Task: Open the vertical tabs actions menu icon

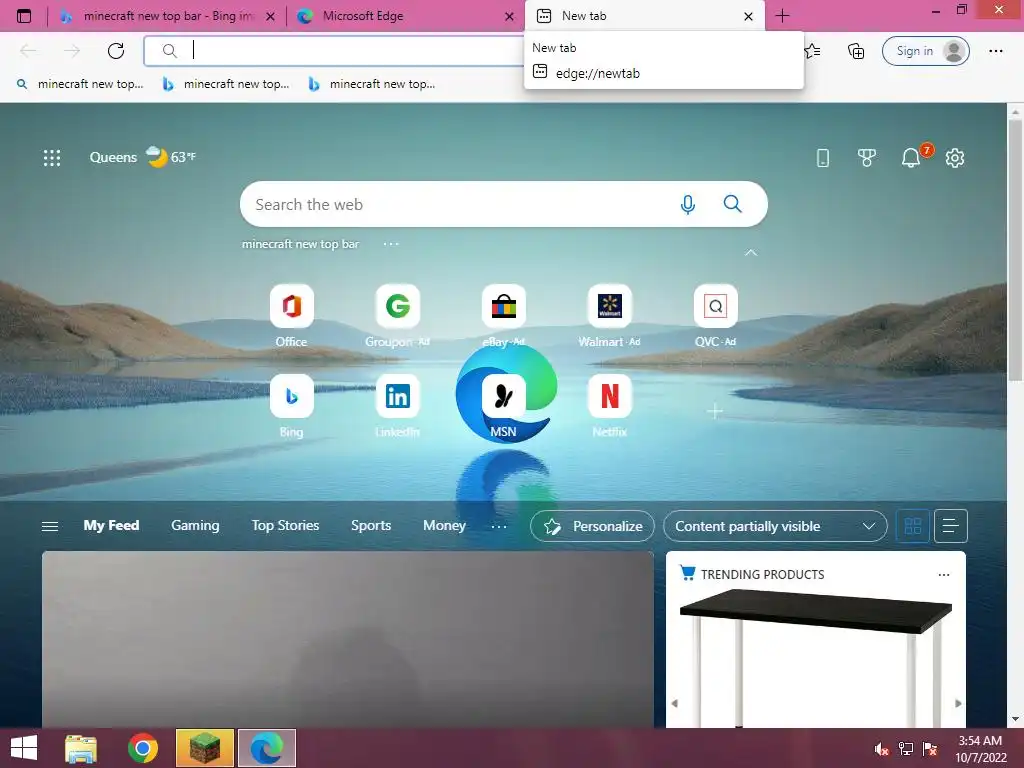Action: [24, 16]
